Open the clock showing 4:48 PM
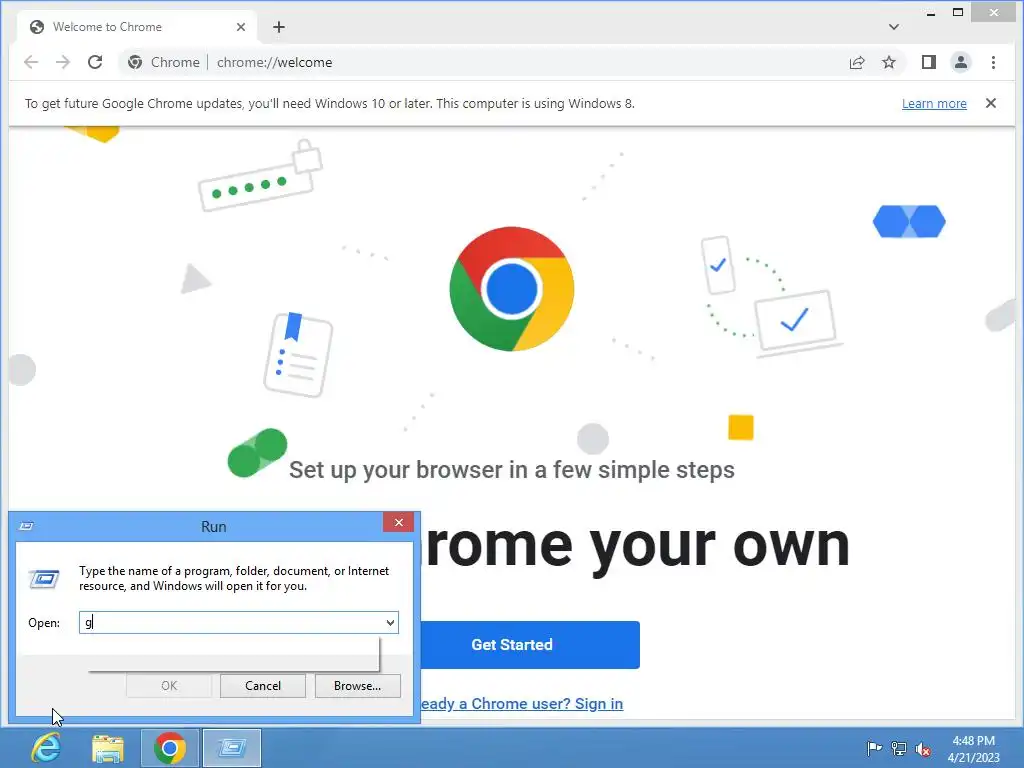 click(974, 749)
